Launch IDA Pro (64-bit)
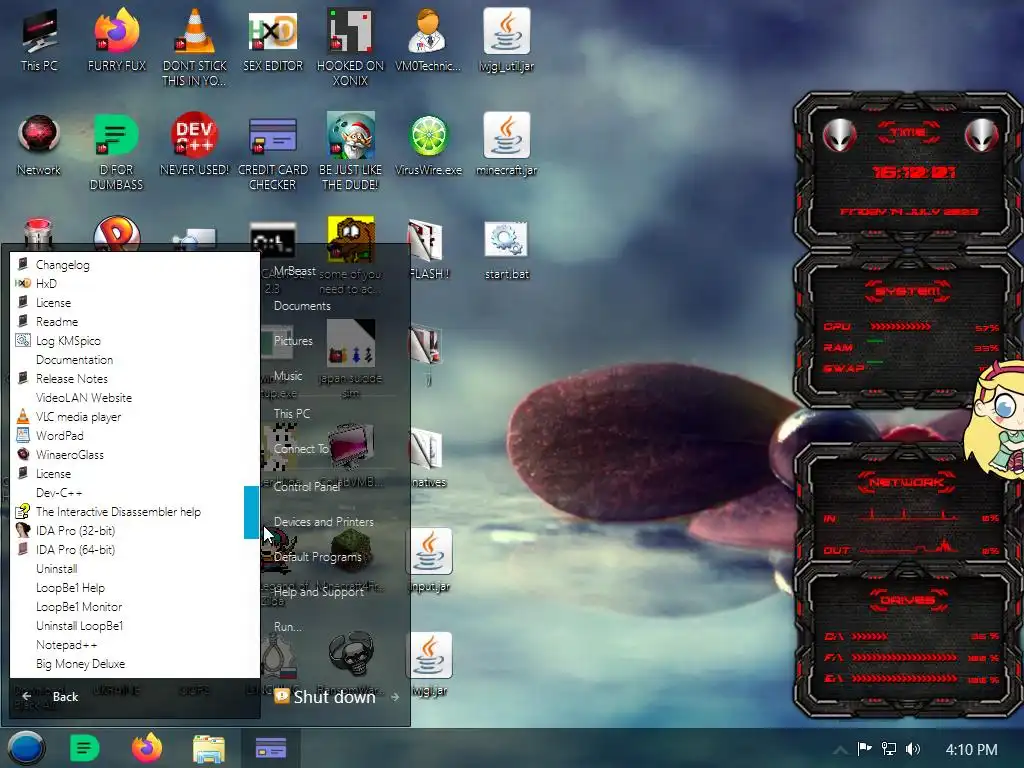 tap(135, 549)
